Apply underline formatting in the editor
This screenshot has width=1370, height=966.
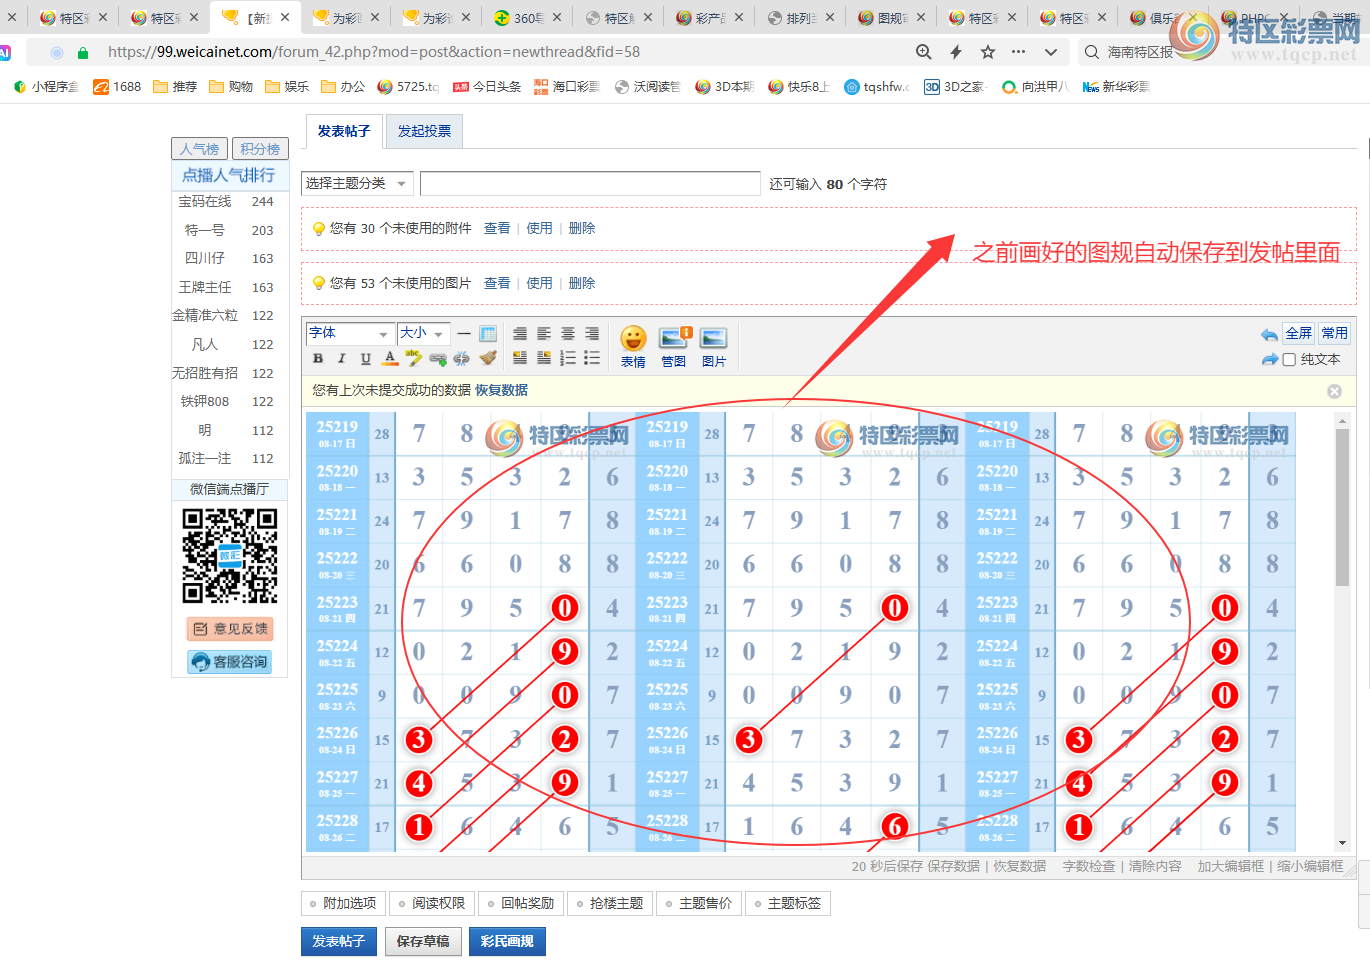click(366, 358)
